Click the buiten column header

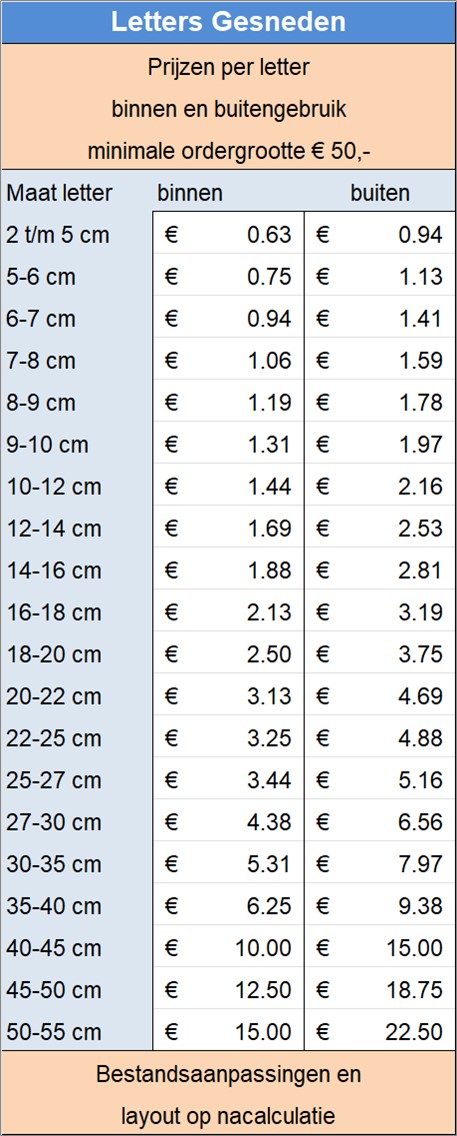click(x=380, y=193)
